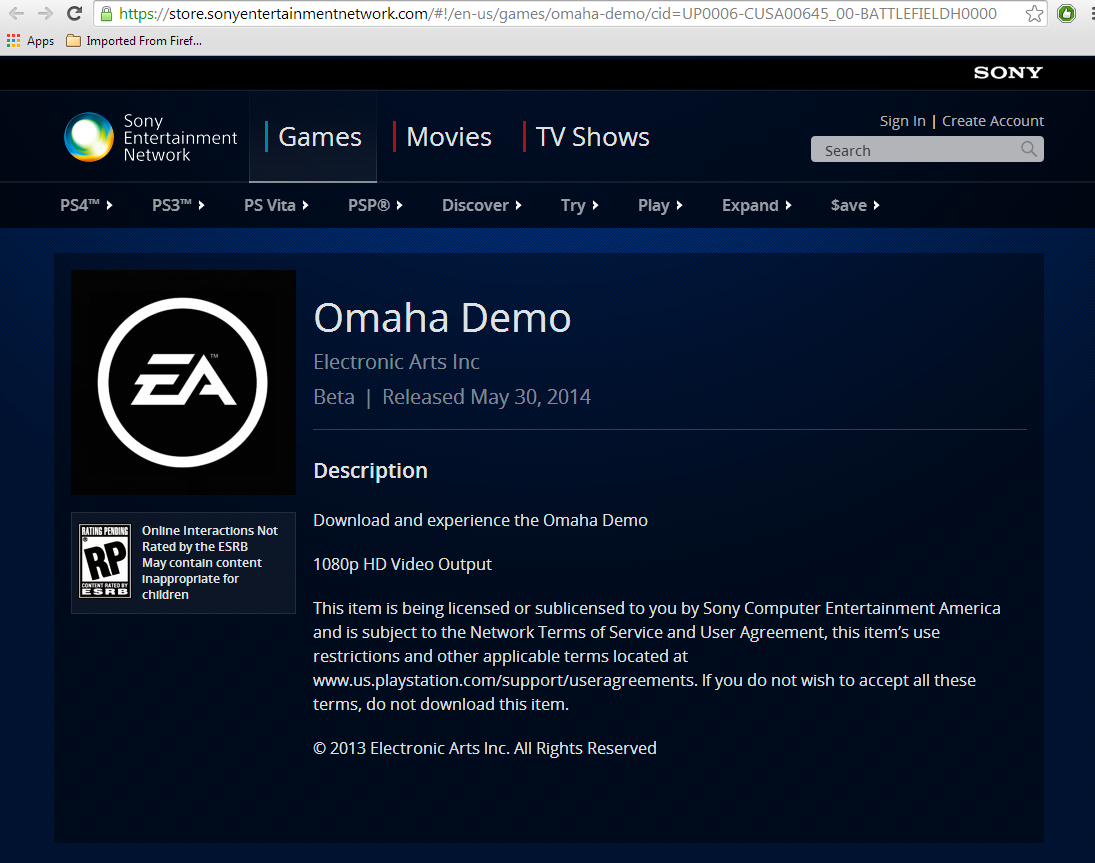Image resolution: width=1095 pixels, height=863 pixels.
Task: Click the Create Account link
Action: (x=992, y=121)
